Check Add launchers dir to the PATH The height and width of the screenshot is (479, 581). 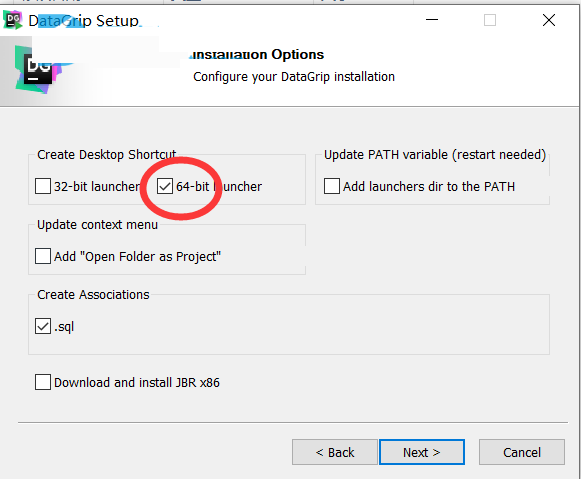point(332,186)
